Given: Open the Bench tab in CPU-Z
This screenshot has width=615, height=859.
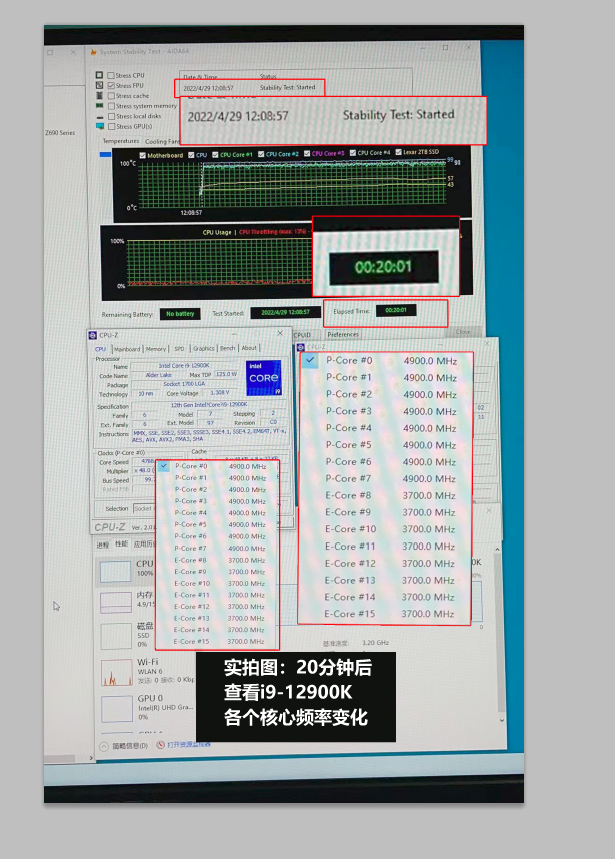Looking at the screenshot, I should (227, 348).
